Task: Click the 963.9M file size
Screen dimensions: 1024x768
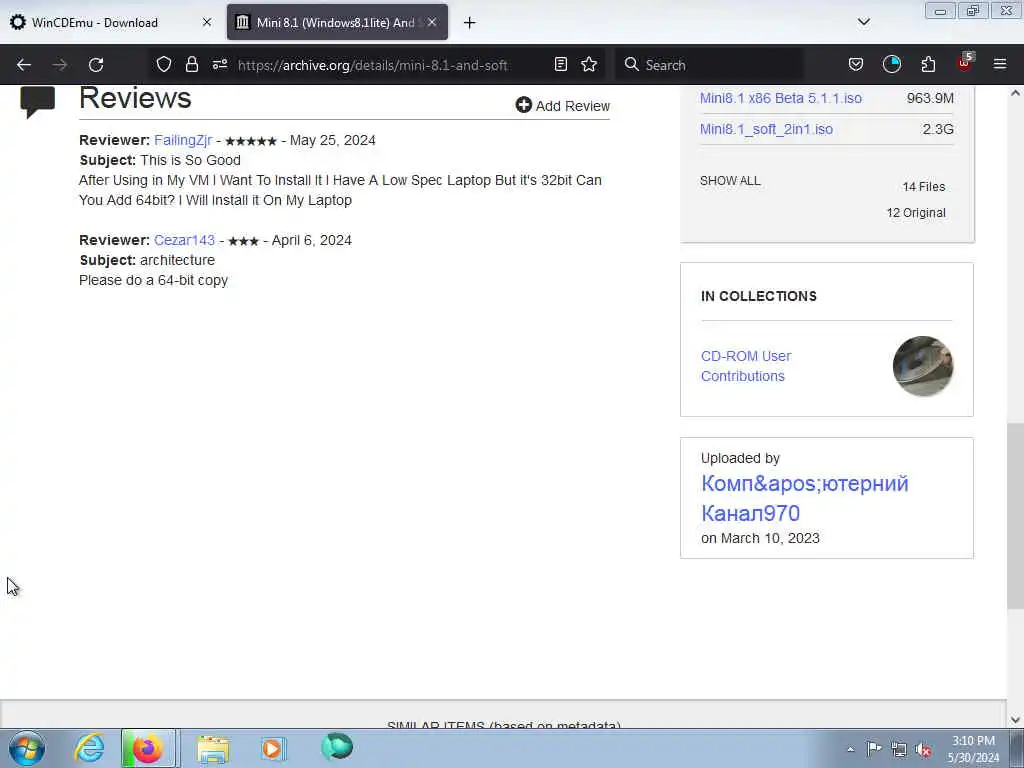Action: (930, 98)
